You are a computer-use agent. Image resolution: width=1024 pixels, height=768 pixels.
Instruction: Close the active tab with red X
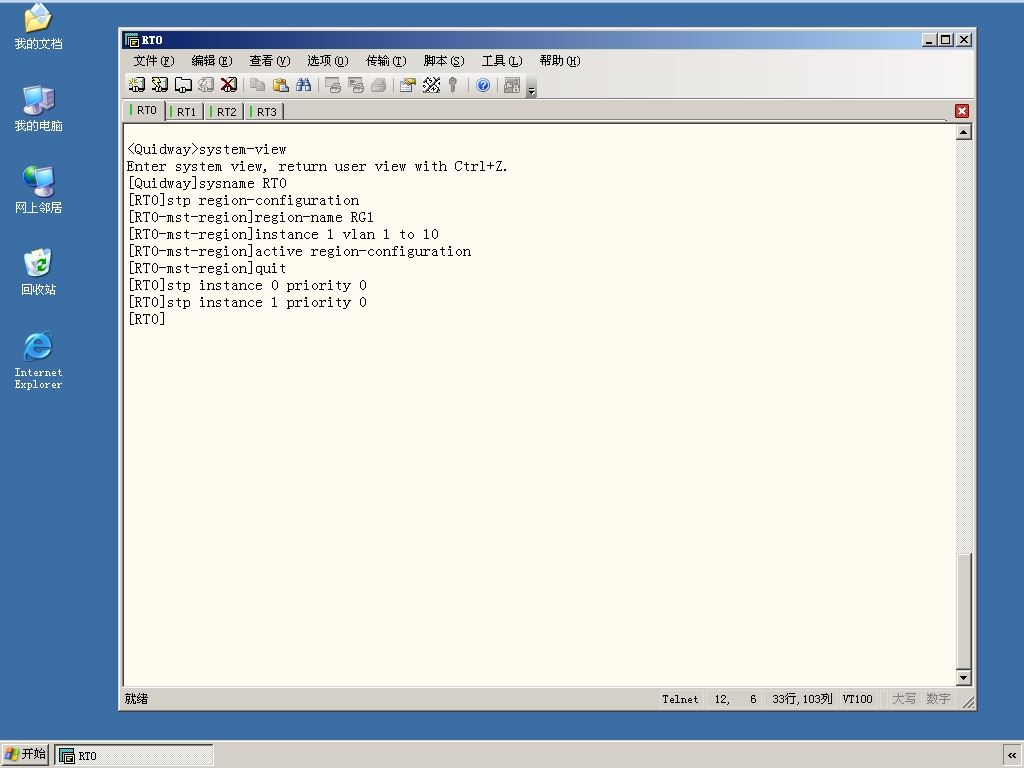[961, 111]
